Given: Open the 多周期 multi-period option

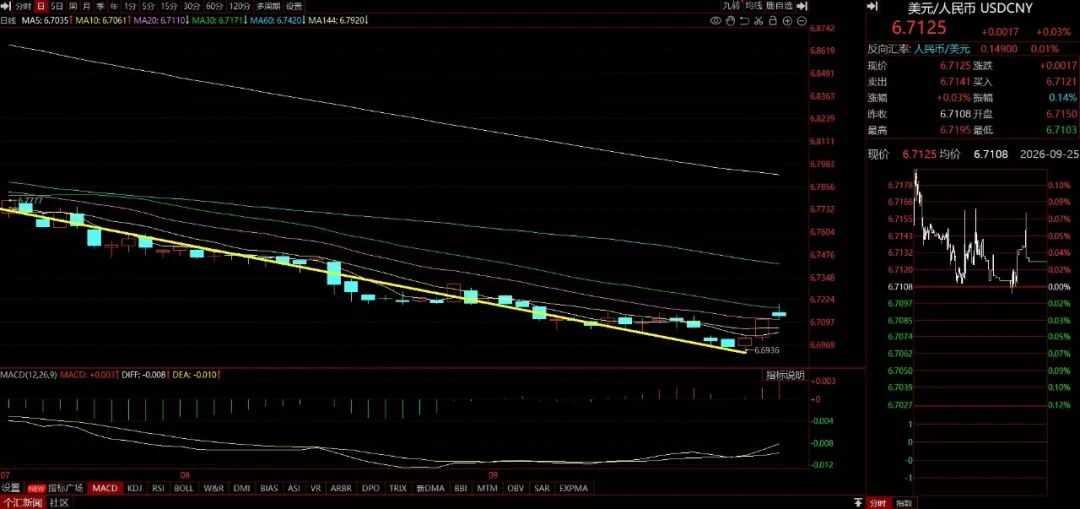Looking at the screenshot, I should tap(269, 6).
